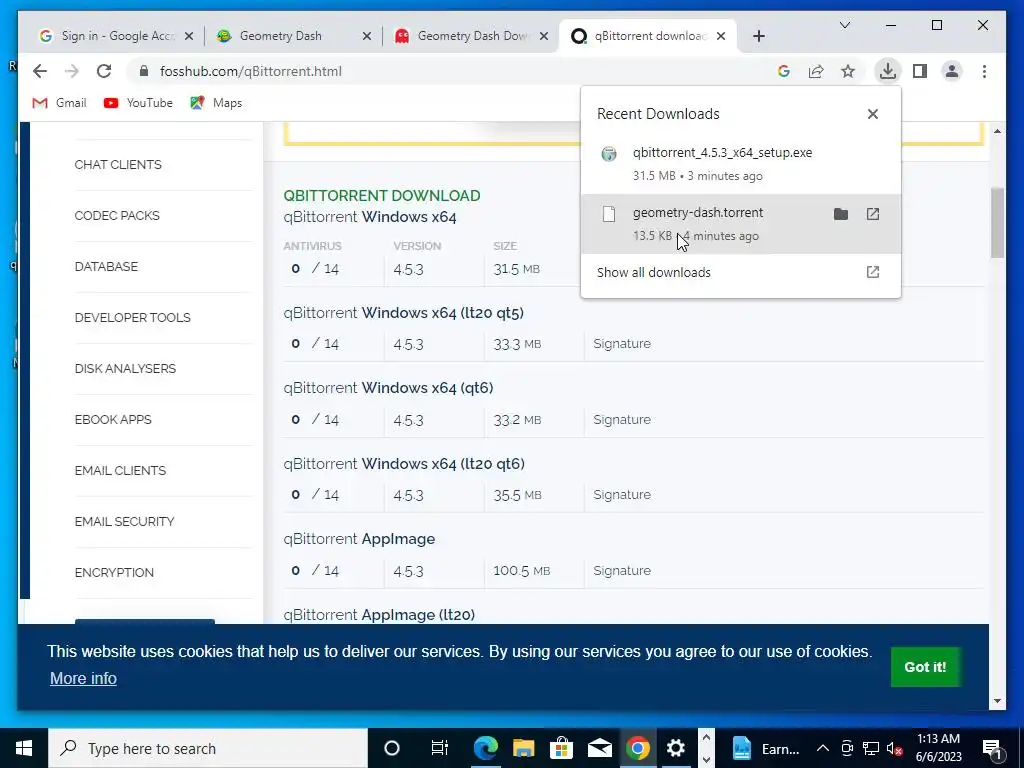Click the address bar URL
The image size is (1024, 768).
pos(251,71)
